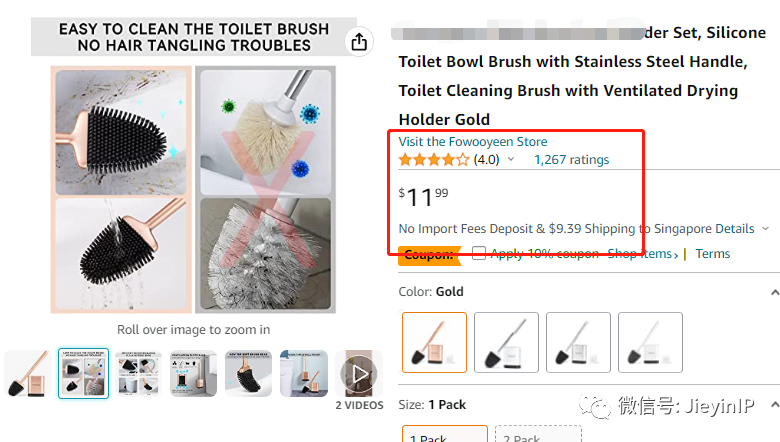Collapse the Color section chevron

tap(774, 292)
